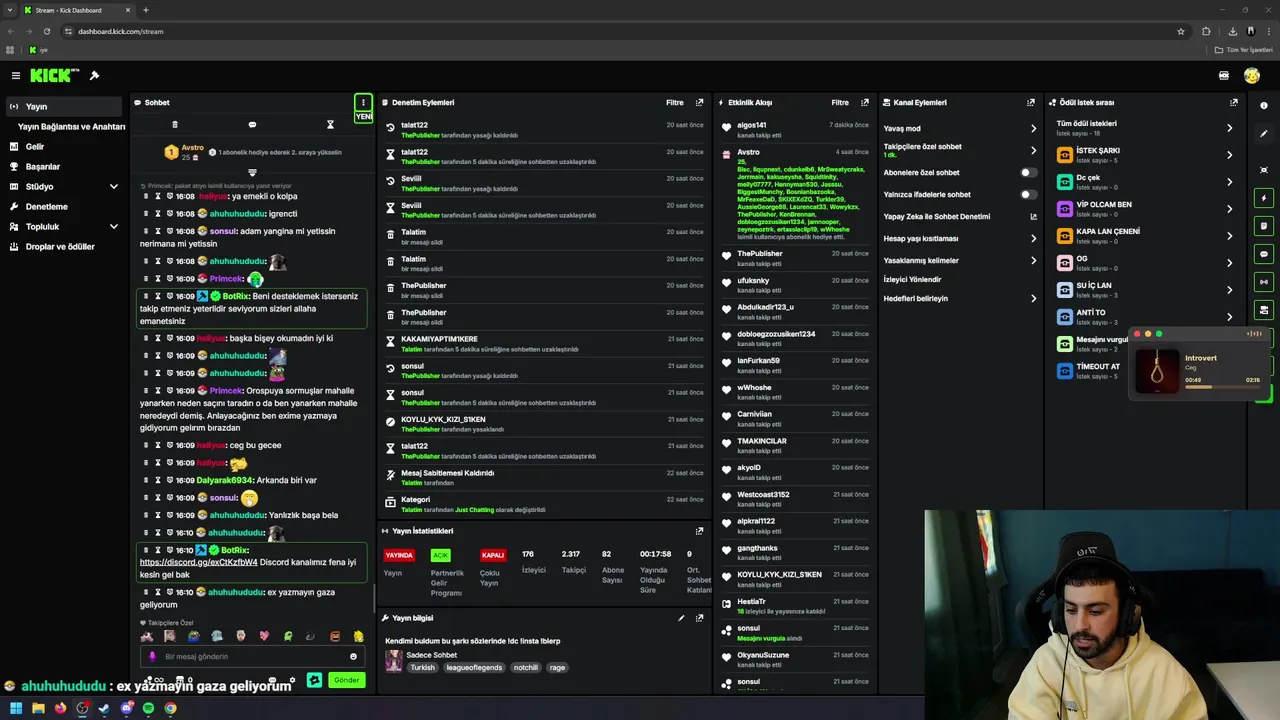Click the info icon in the right sidebar
1280x720 pixels.
pos(1264,105)
